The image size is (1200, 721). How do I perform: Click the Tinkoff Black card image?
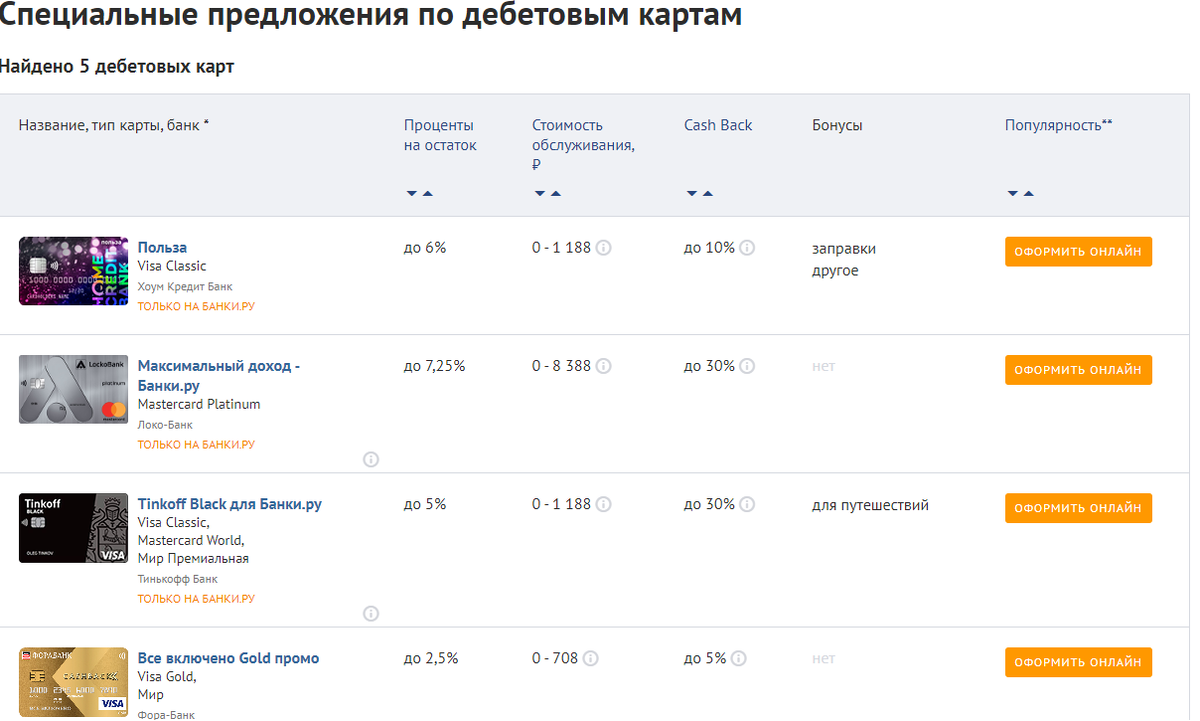(73, 527)
